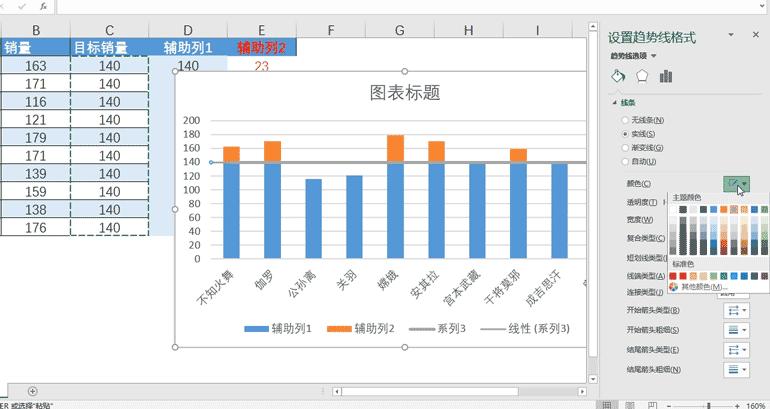Select 实线(S) solid line option
The height and width of the screenshot is (409, 770).
pyautogui.click(x=638, y=134)
